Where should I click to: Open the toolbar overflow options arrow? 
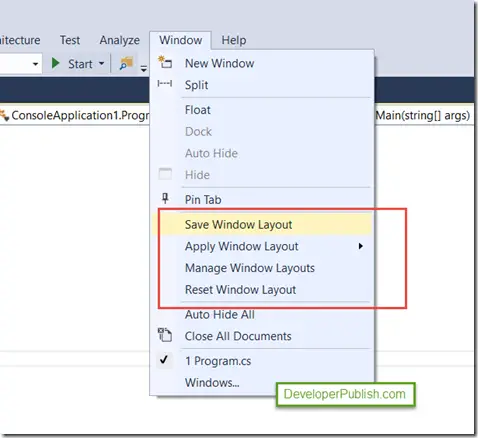click(x=143, y=69)
